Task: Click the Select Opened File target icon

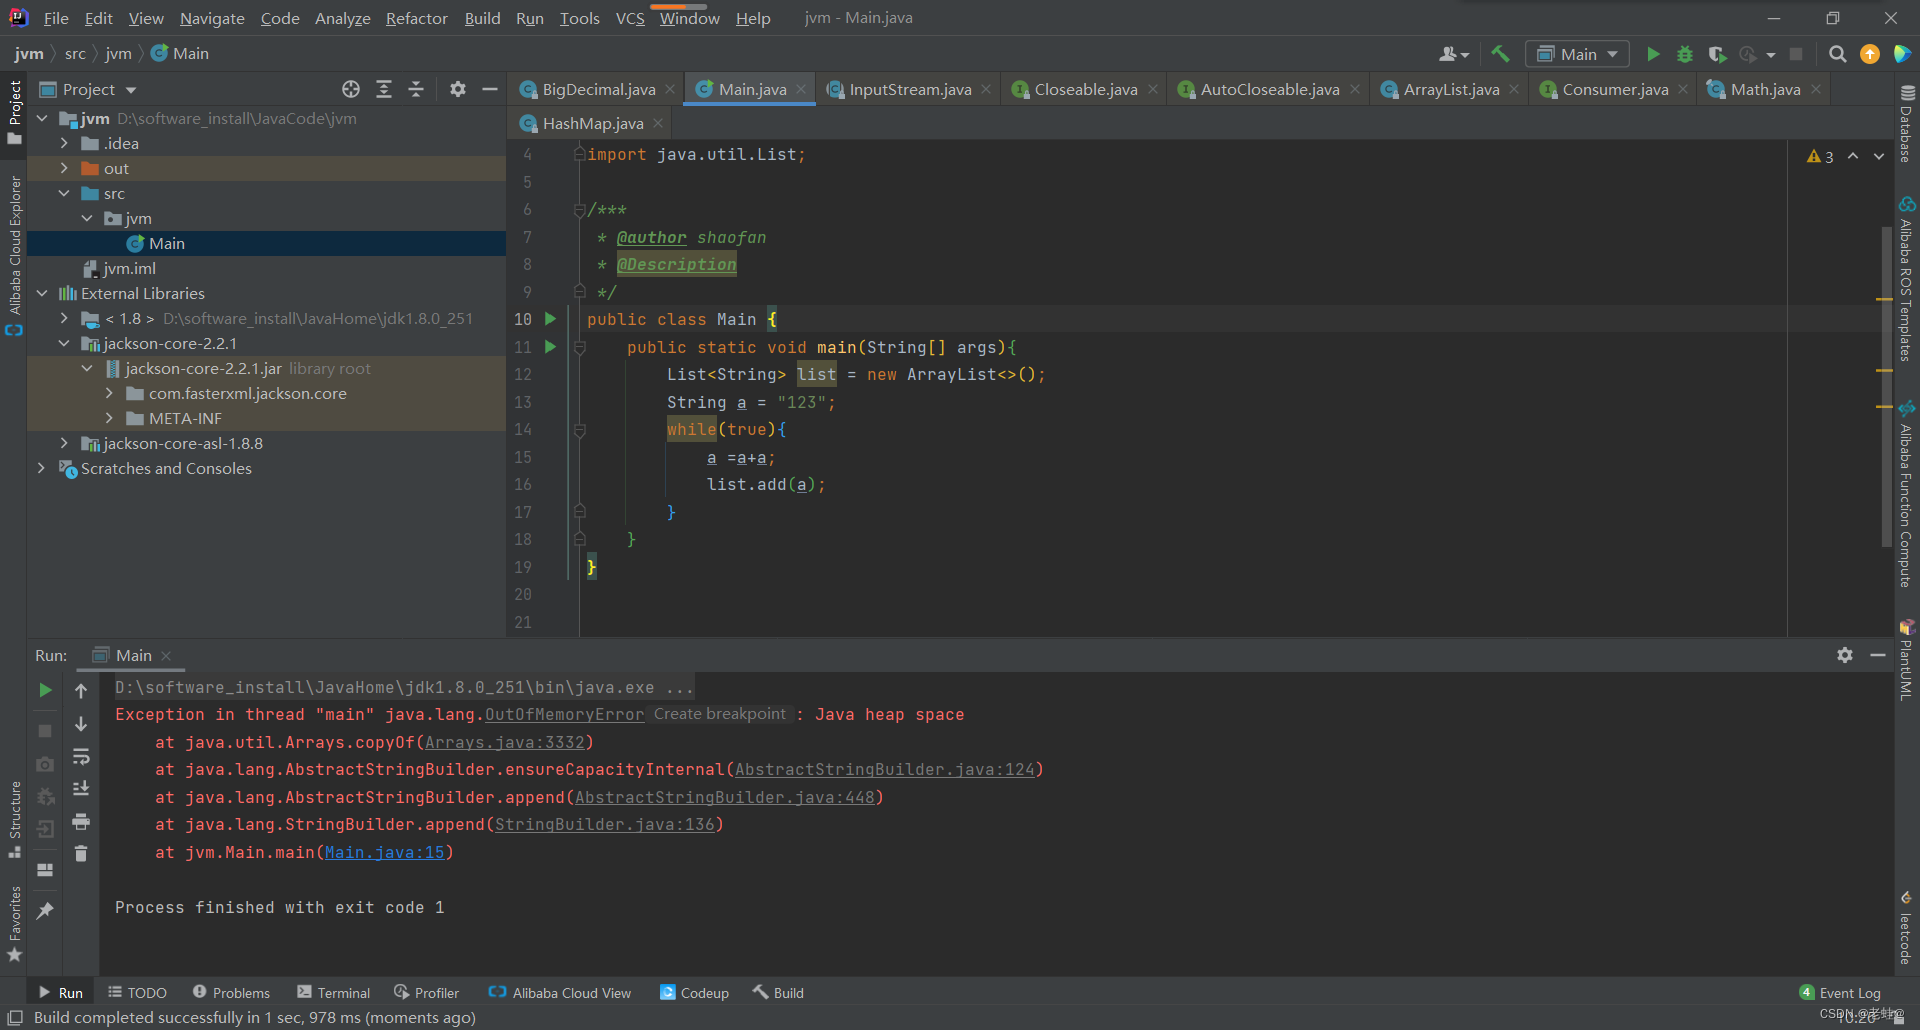Action: coord(351,89)
